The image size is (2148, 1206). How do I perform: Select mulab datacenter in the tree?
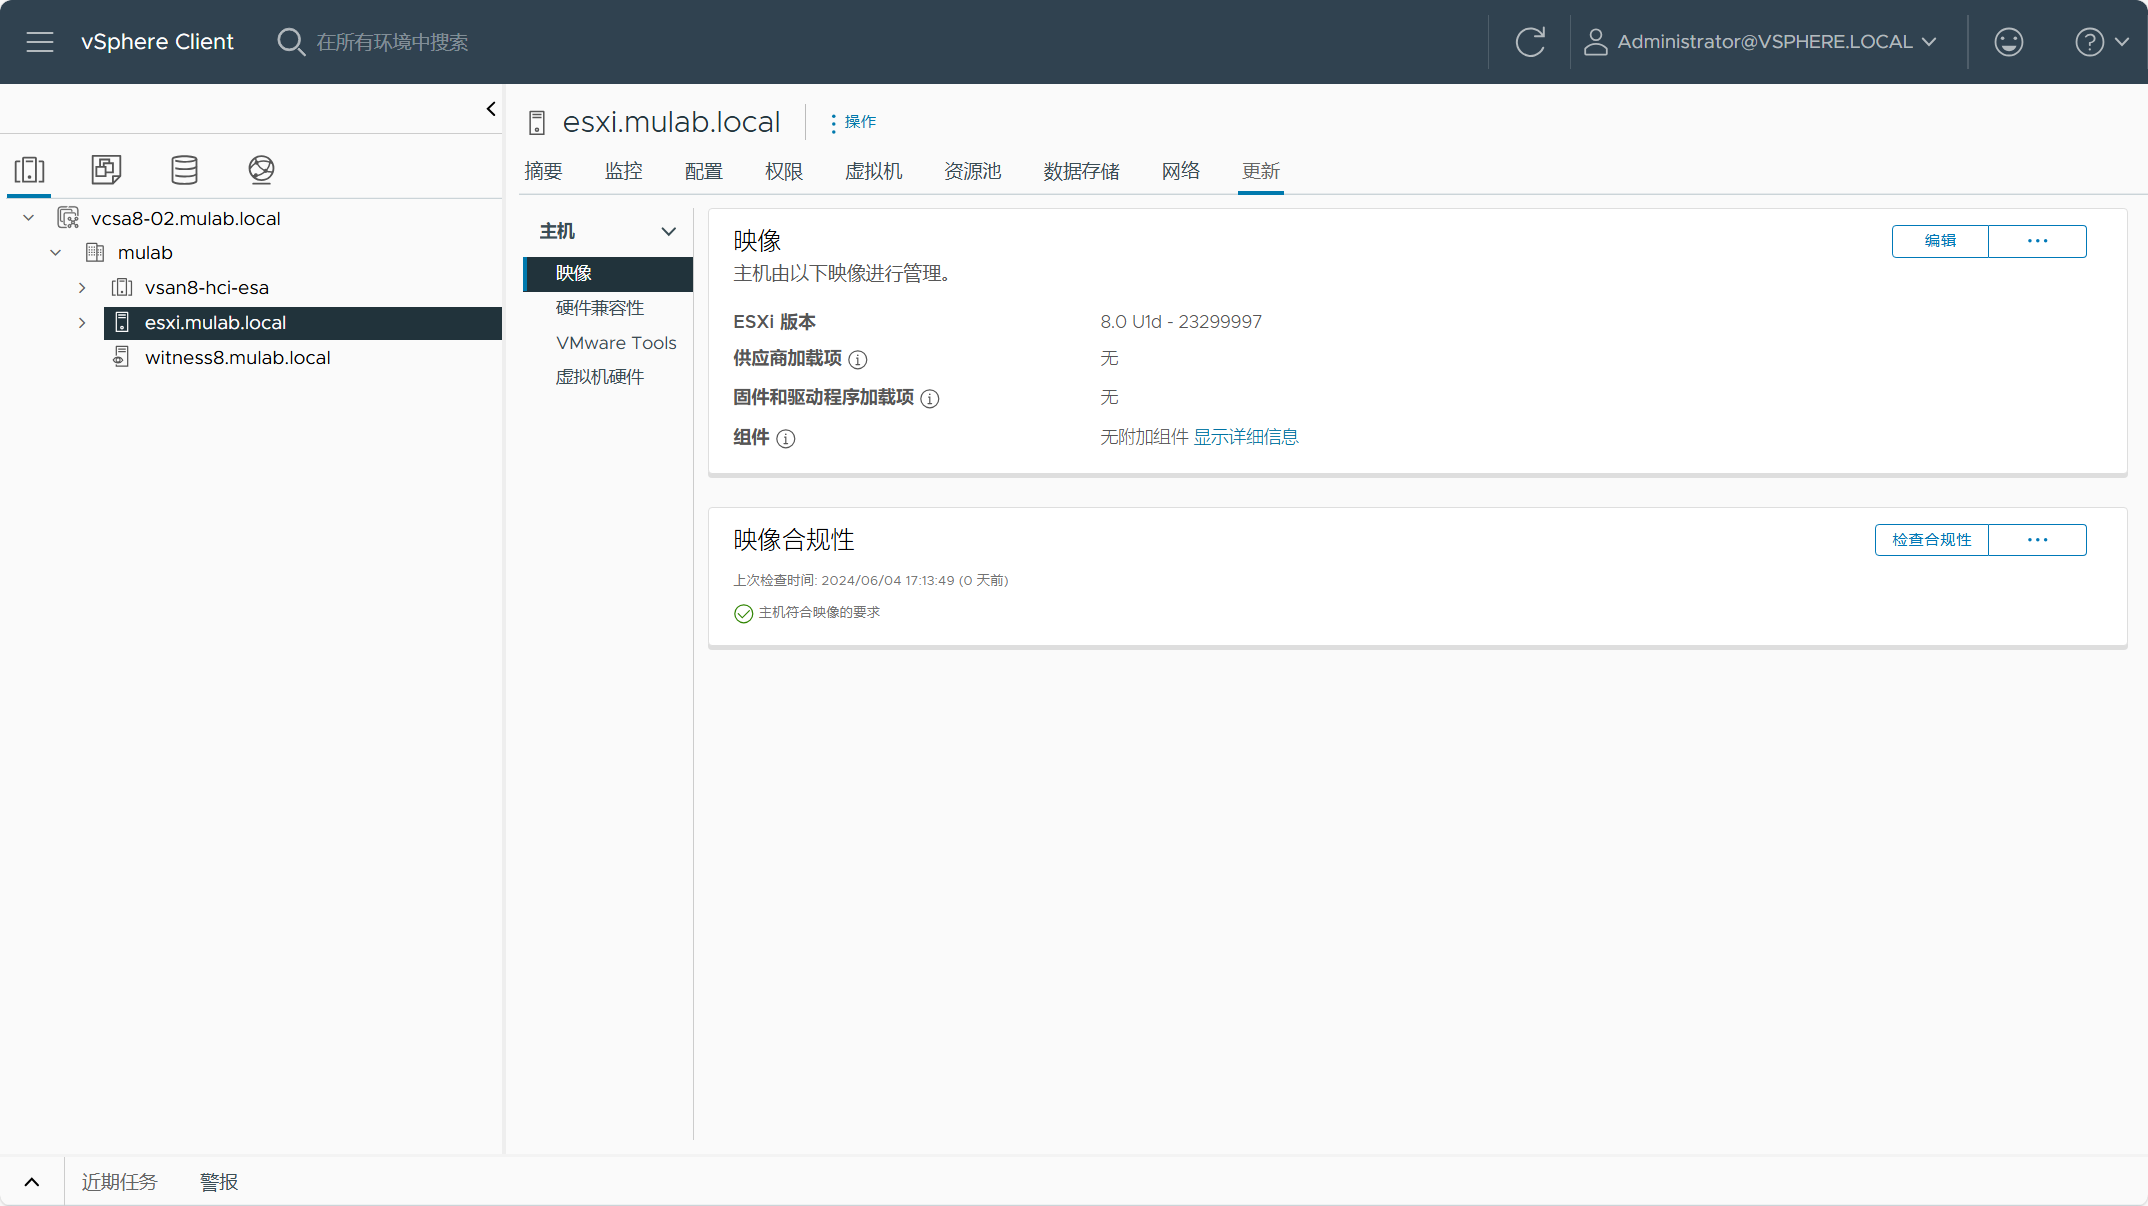click(x=145, y=253)
